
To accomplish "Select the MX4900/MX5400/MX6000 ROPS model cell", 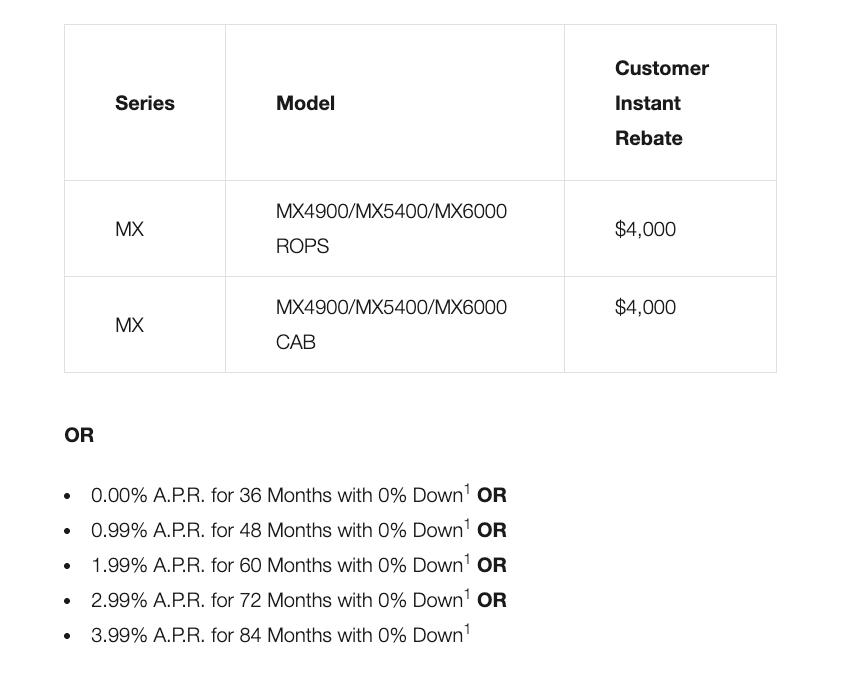I will (x=391, y=228).
